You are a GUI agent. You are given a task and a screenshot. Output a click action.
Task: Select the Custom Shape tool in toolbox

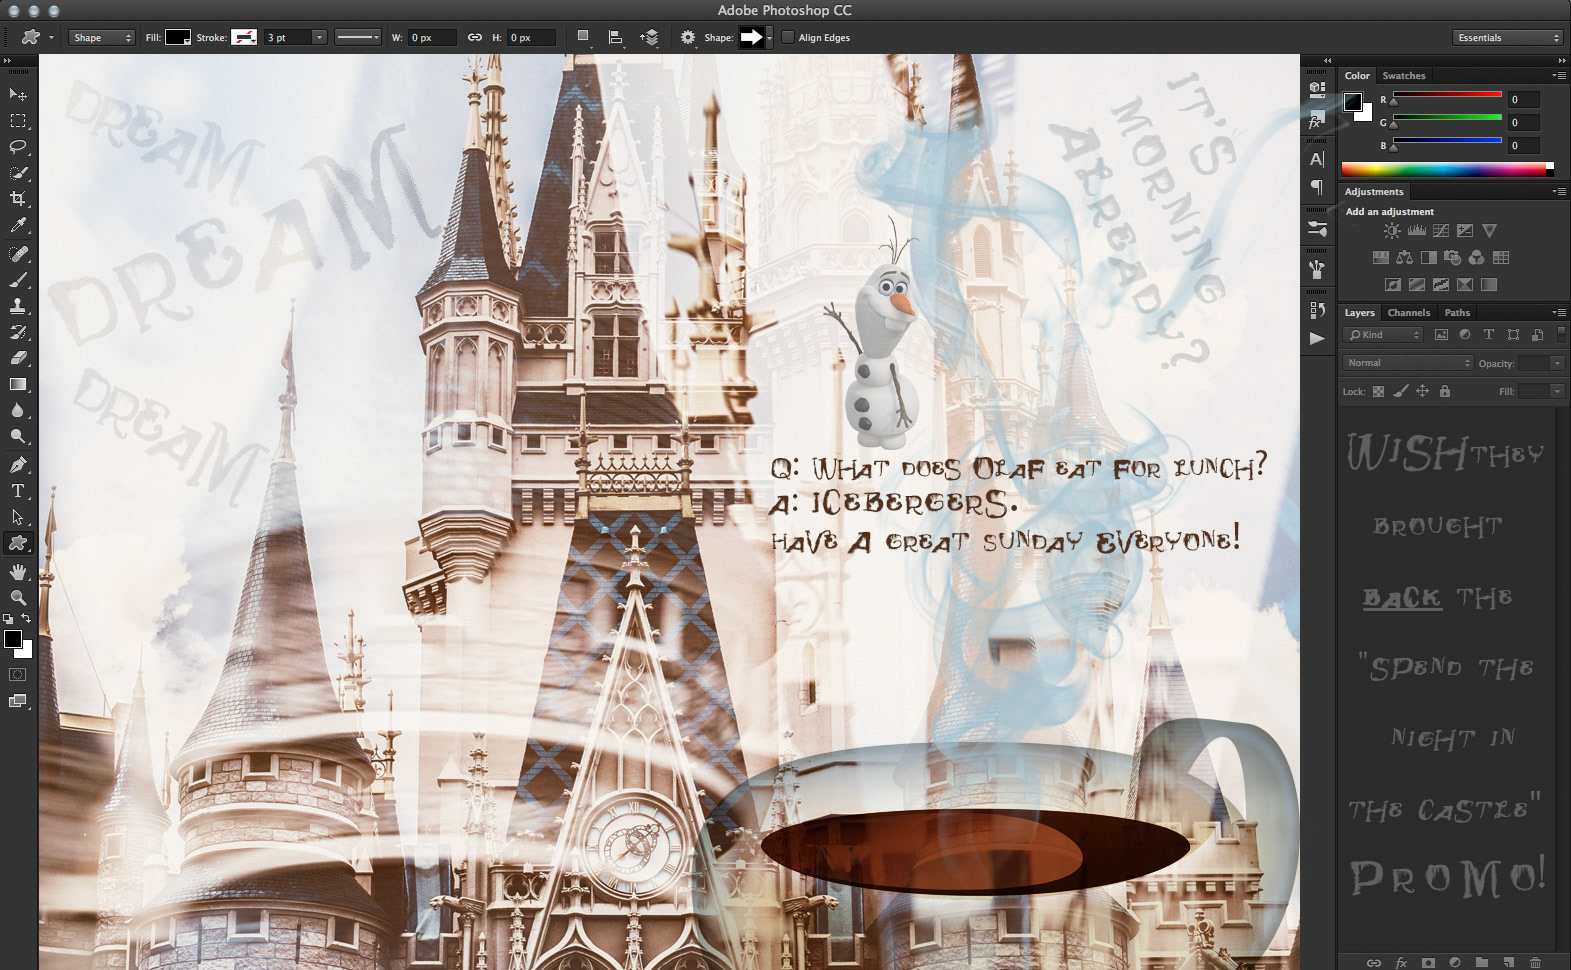tap(18, 543)
